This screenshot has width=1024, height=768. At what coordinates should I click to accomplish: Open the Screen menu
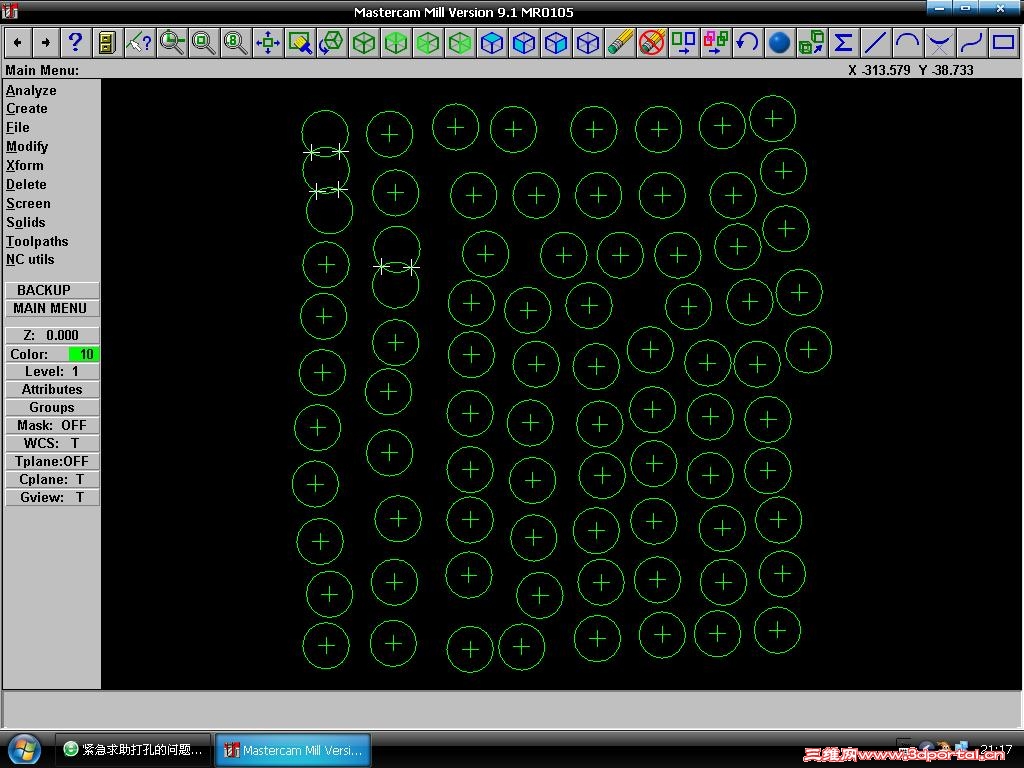pos(28,203)
